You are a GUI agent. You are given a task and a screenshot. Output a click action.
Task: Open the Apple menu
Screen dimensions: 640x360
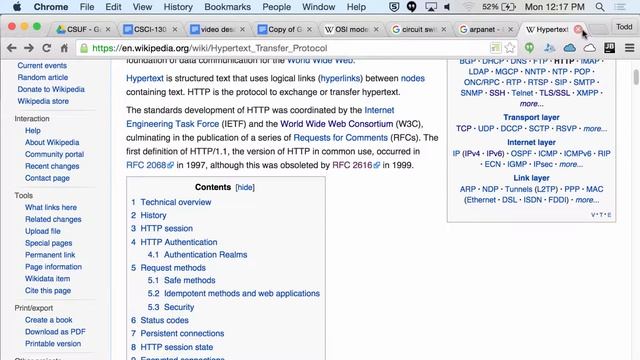17,7
